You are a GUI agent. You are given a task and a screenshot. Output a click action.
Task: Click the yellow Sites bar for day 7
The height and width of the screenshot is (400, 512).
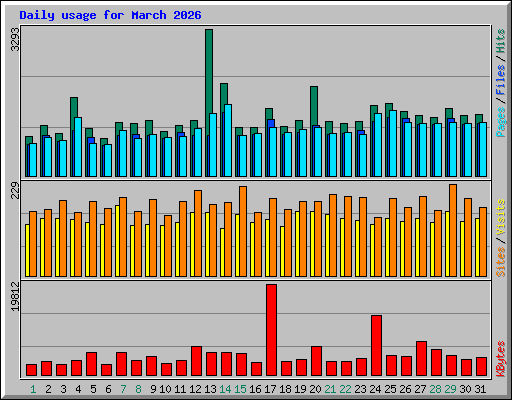117,241
